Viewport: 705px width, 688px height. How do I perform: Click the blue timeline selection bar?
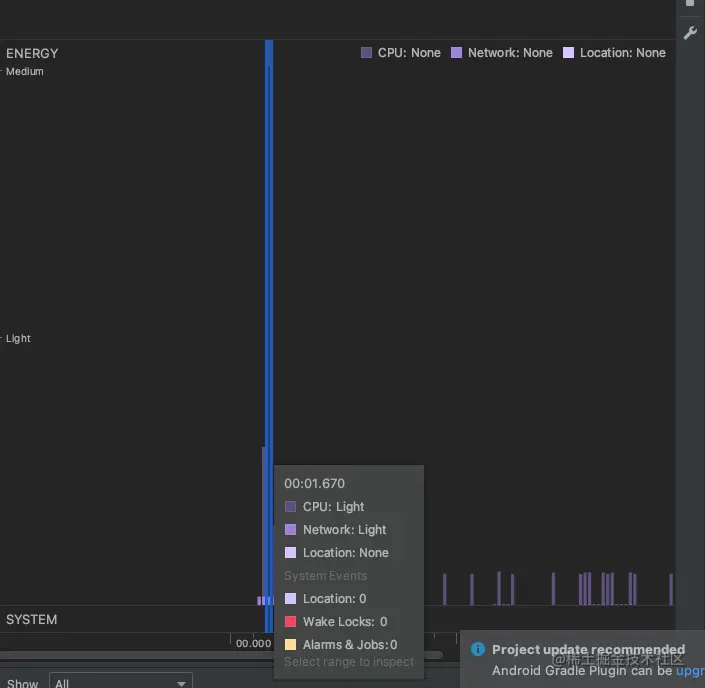pyautogui.click(x=269, y=336)
